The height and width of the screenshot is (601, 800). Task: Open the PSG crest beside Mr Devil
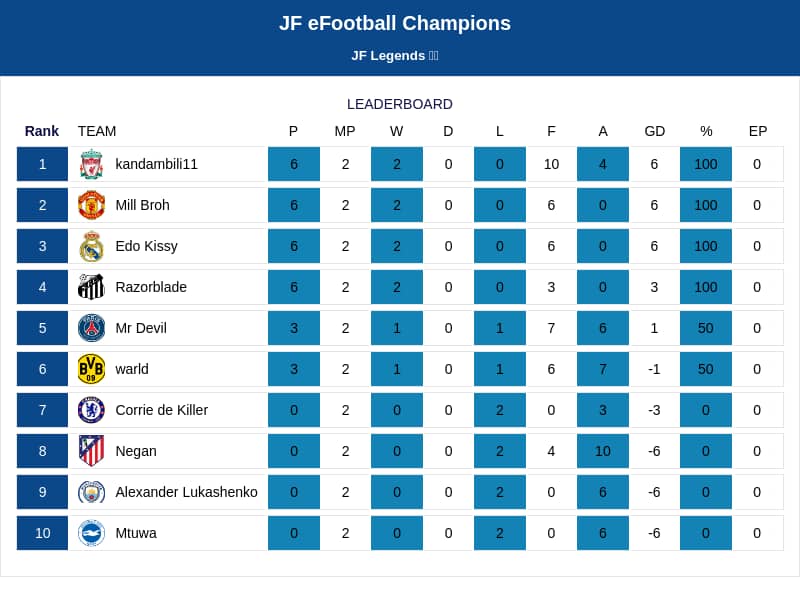click(91, 328)
